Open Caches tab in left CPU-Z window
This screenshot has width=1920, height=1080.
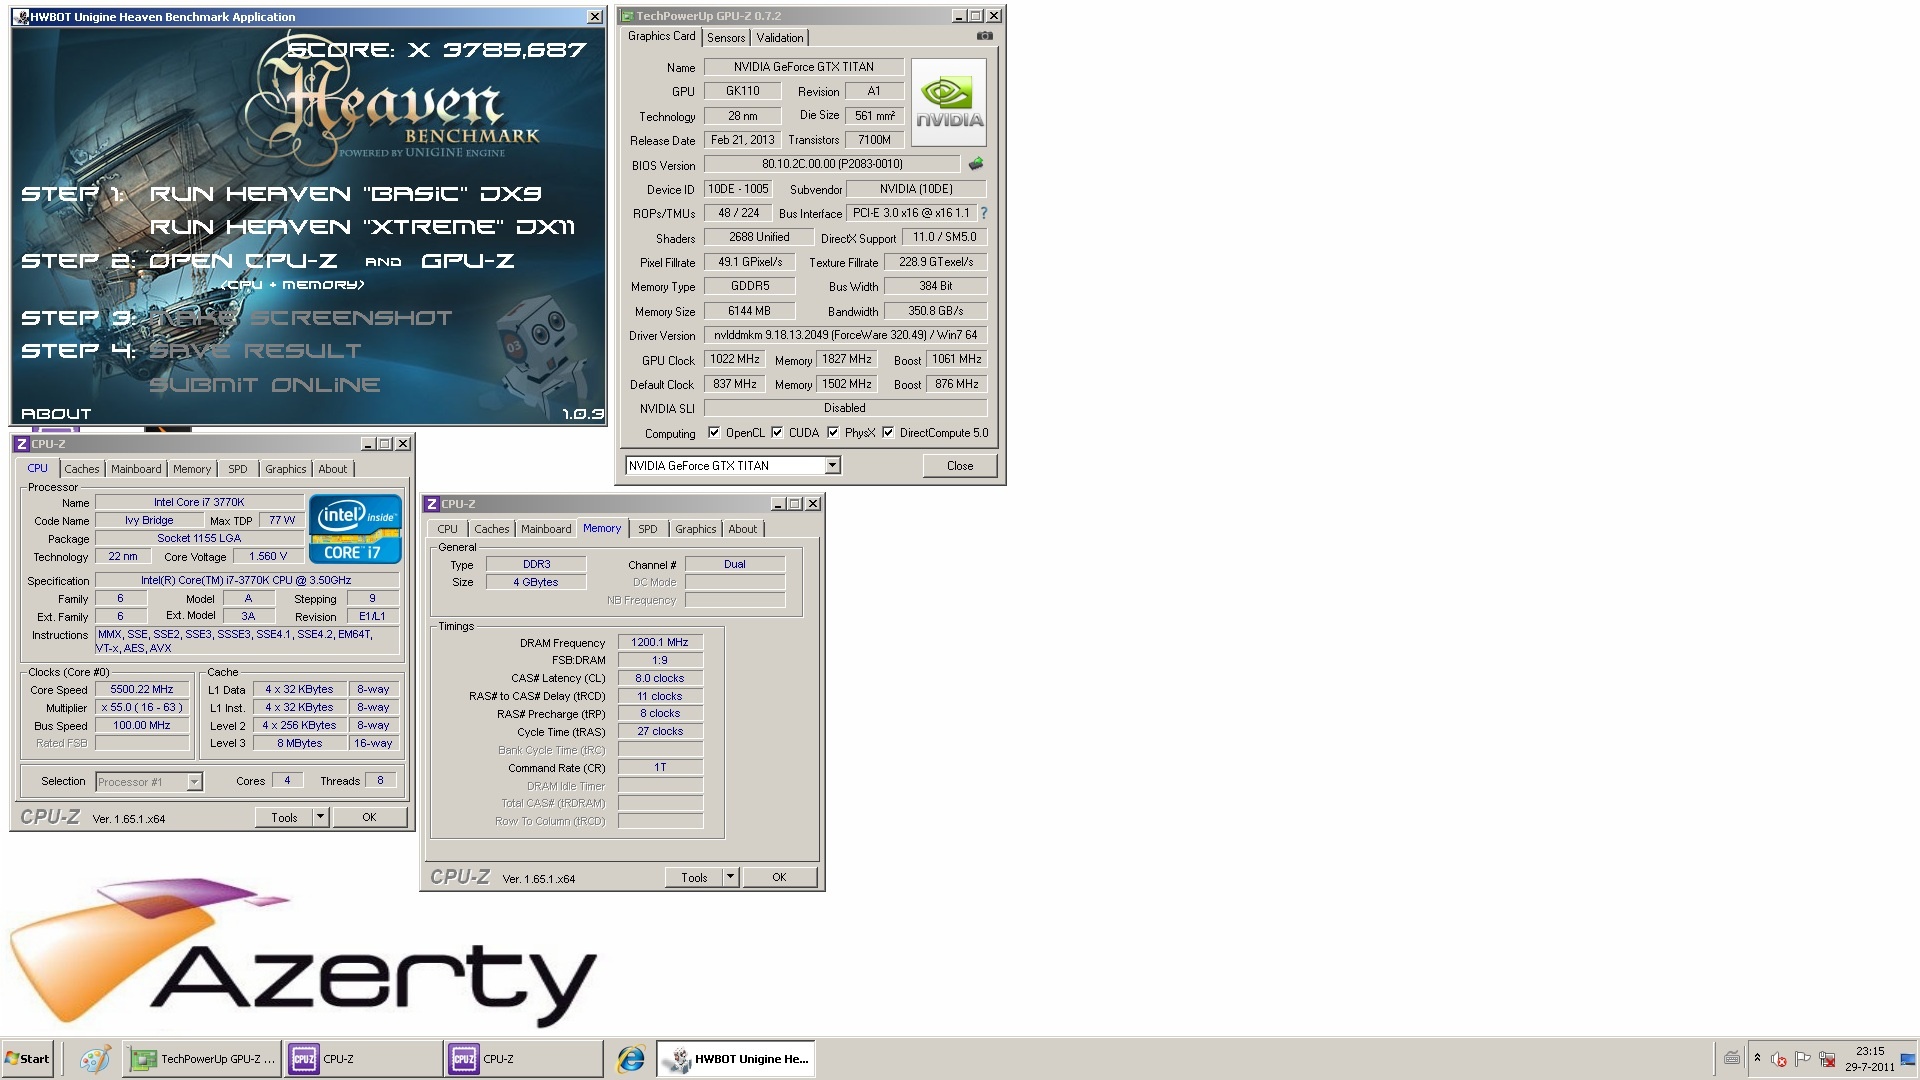tap(82, 469)
